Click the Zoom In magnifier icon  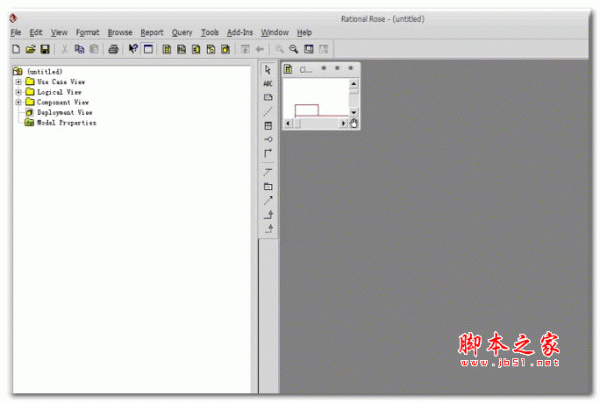tap(279, 49)
